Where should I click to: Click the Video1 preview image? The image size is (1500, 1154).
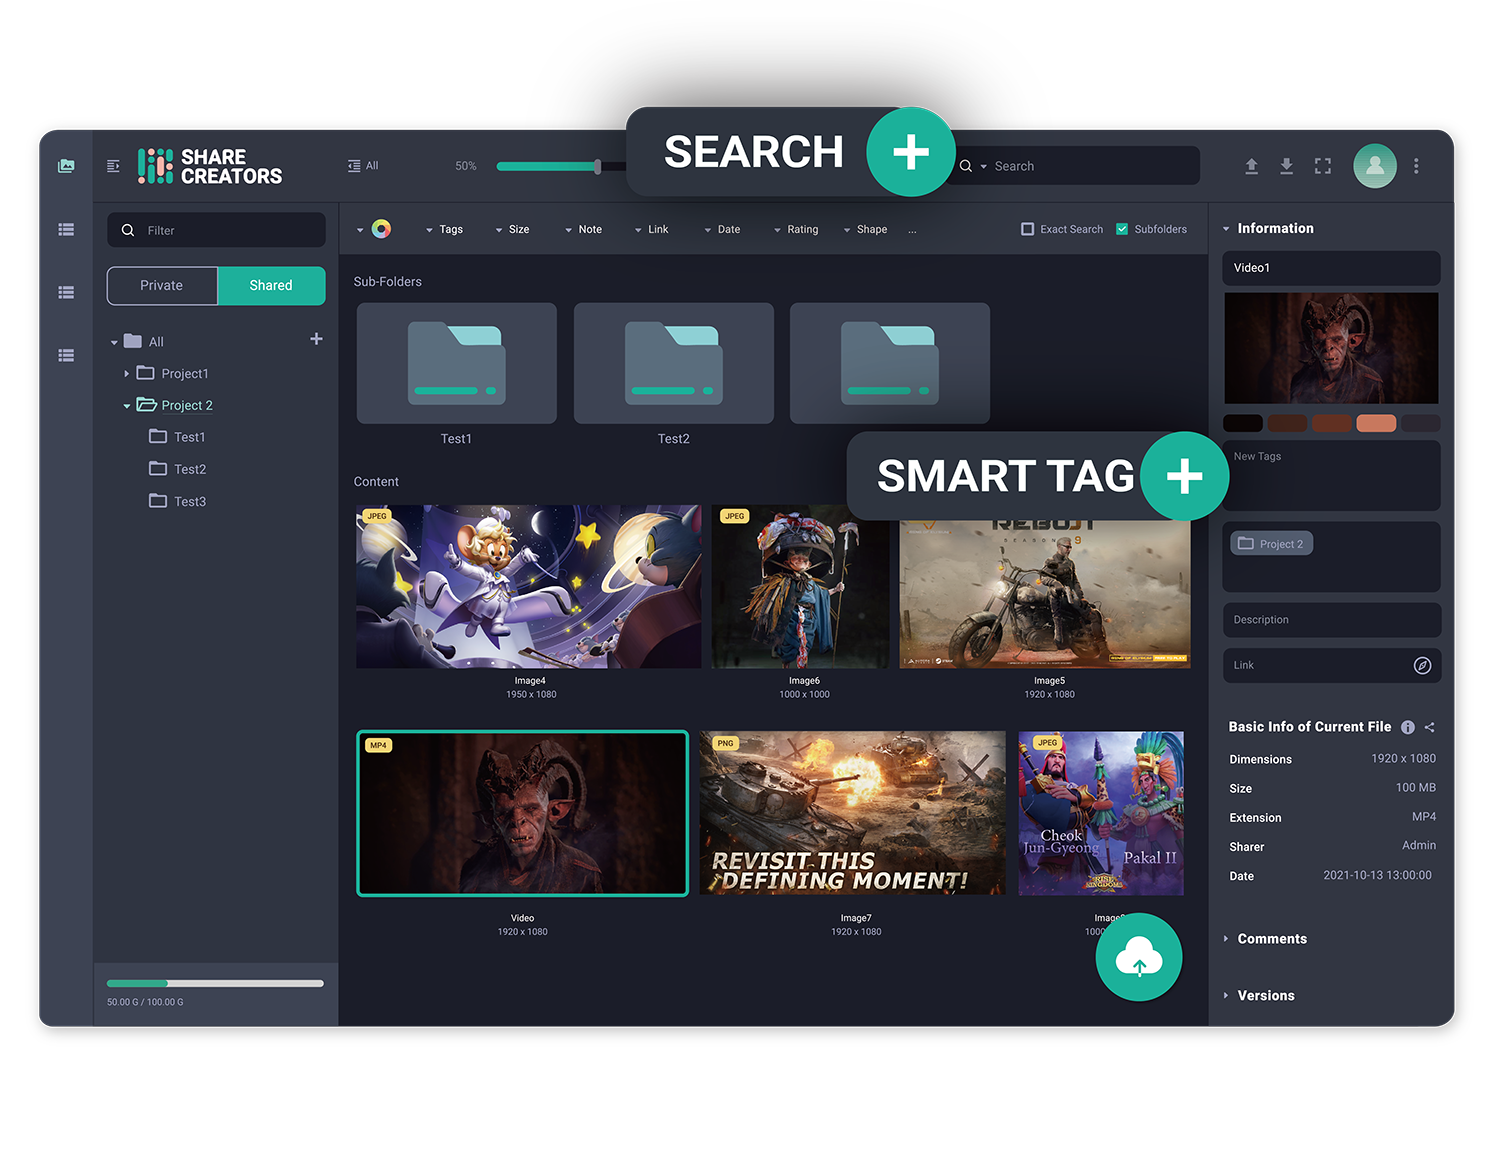(x=1331, y=348)
